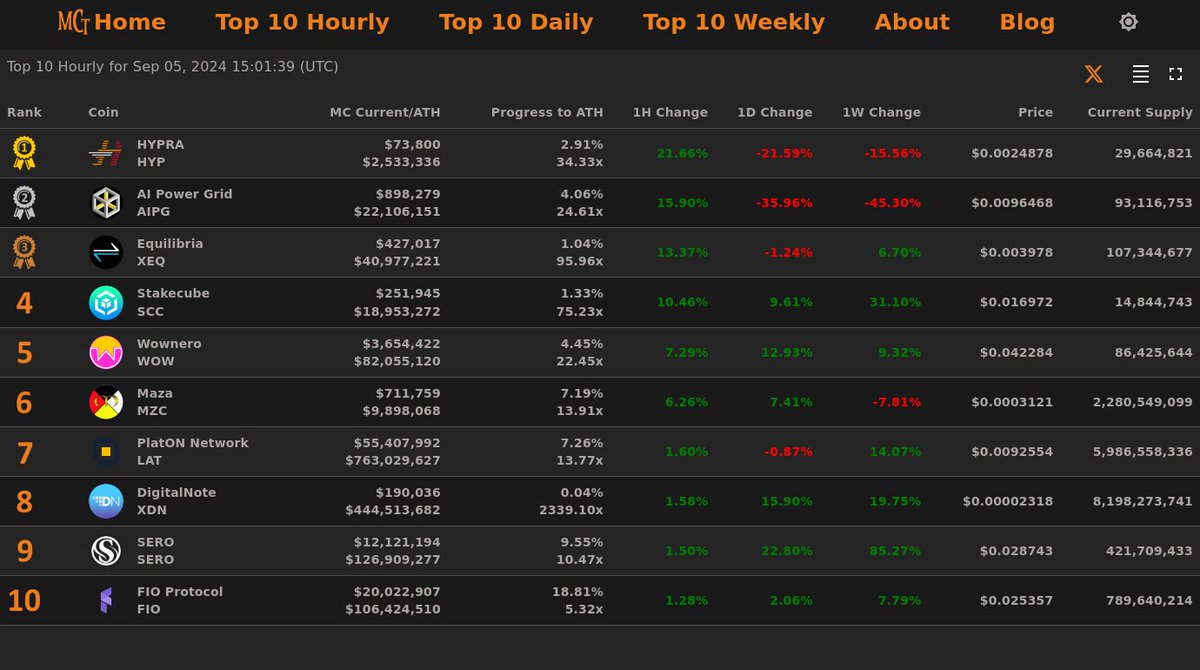This screenshot has height=670, width=1200.
Task: Open the Maza coin name link
Action: point(155,393)
